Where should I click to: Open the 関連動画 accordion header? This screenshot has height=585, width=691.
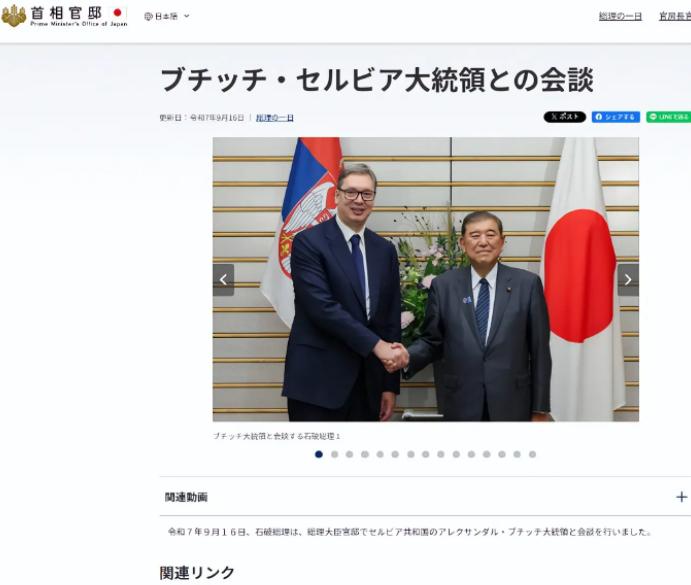point(425,497)
